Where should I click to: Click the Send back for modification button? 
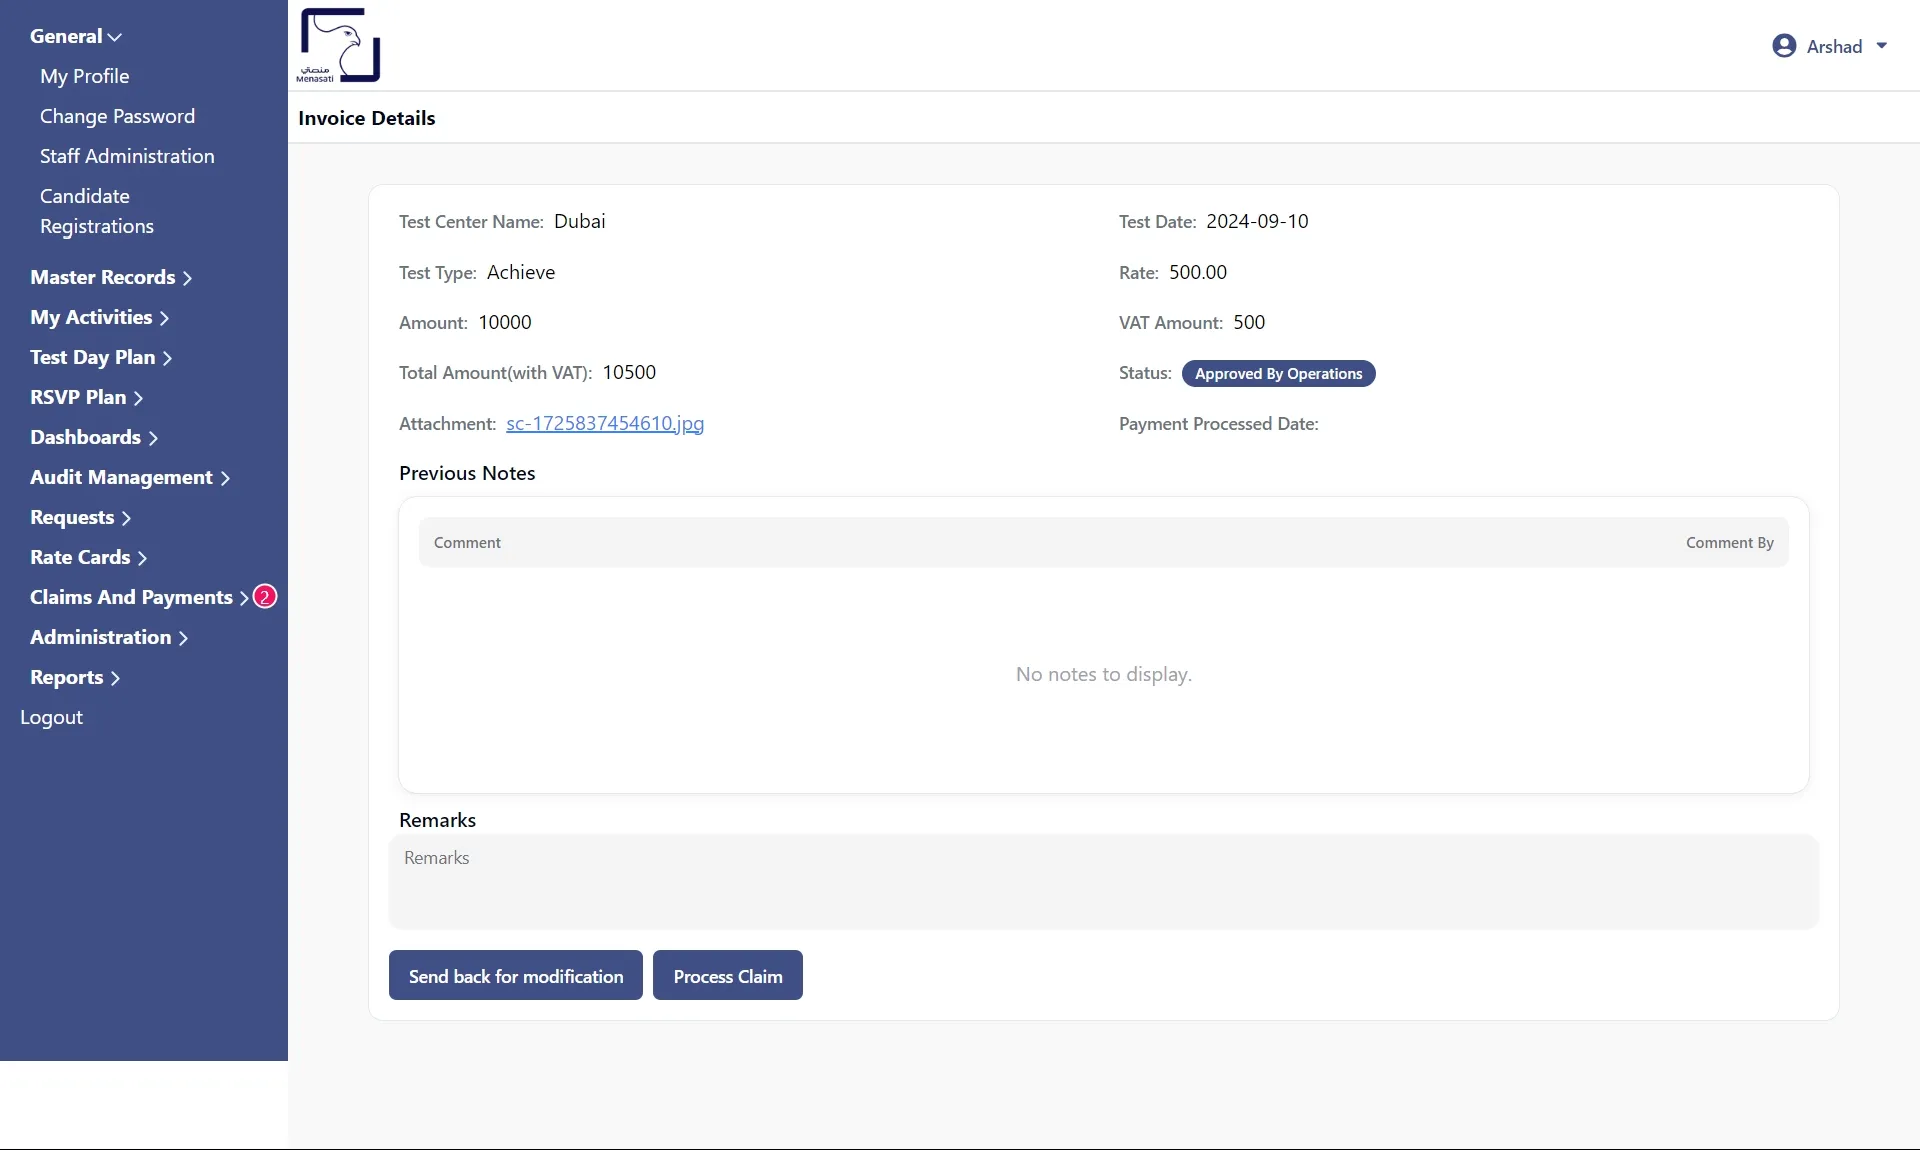click(515, 975)
